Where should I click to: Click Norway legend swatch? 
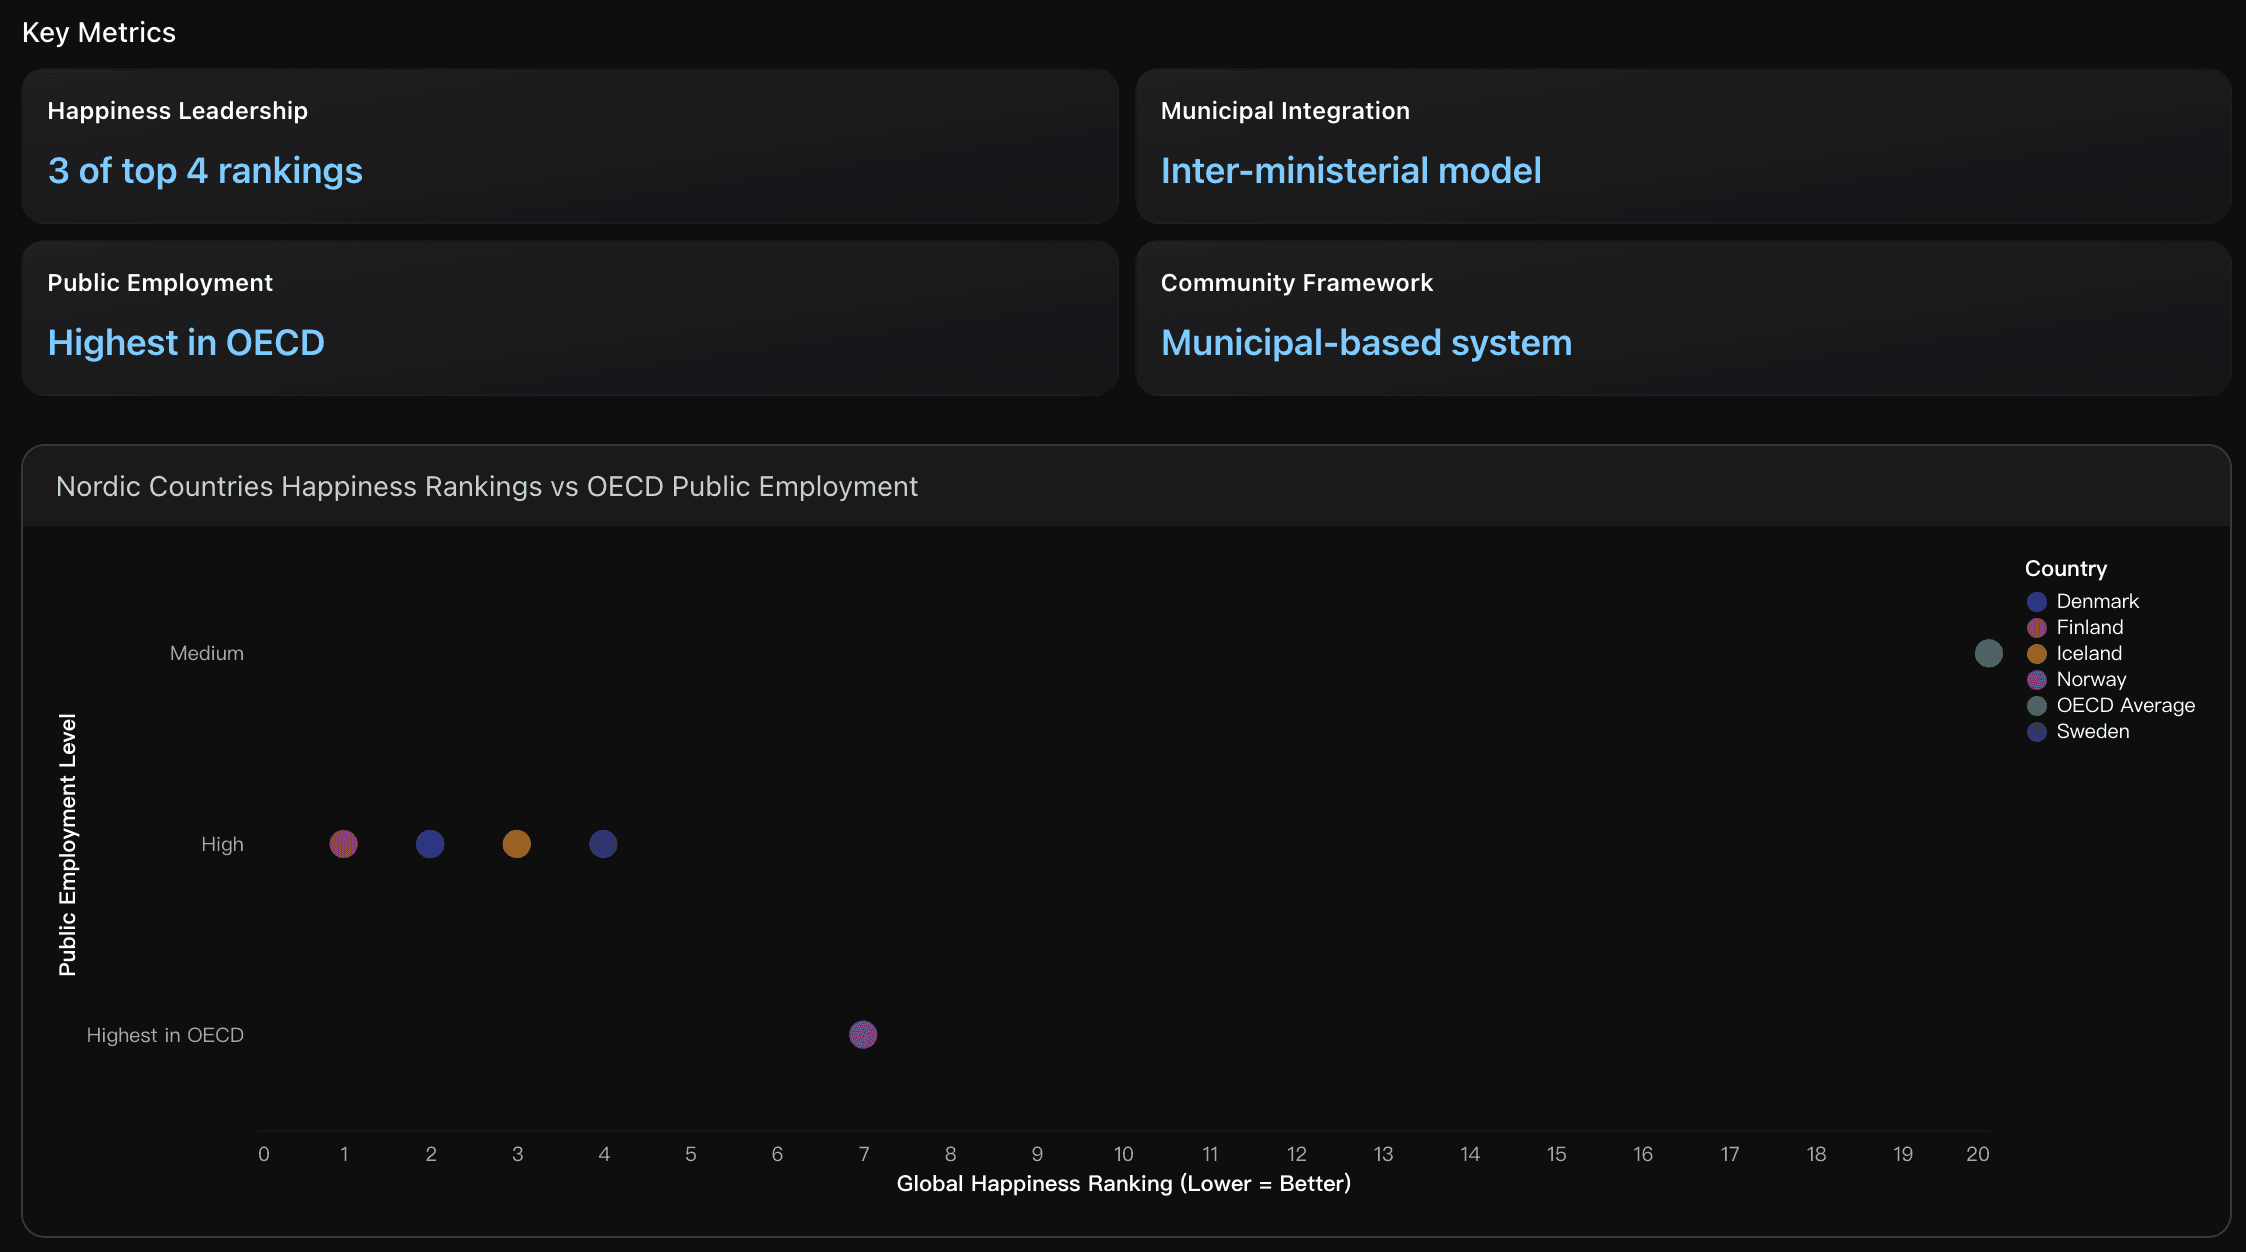[x=2036, y=680]
